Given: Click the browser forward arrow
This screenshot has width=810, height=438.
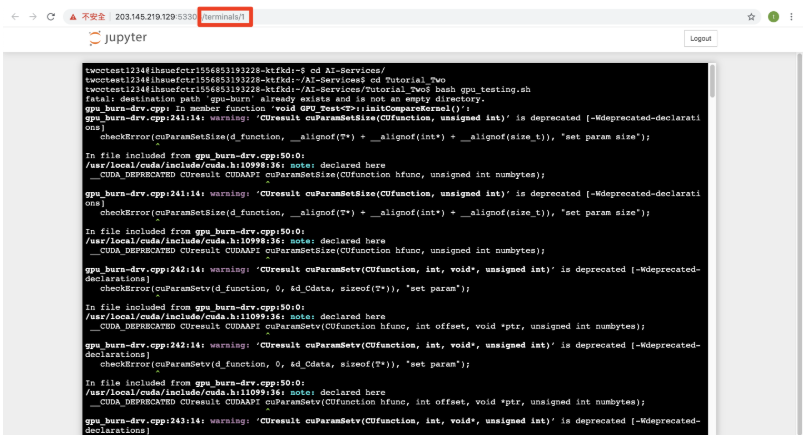Looking at the screenshot, I should [x=33, y=17].
